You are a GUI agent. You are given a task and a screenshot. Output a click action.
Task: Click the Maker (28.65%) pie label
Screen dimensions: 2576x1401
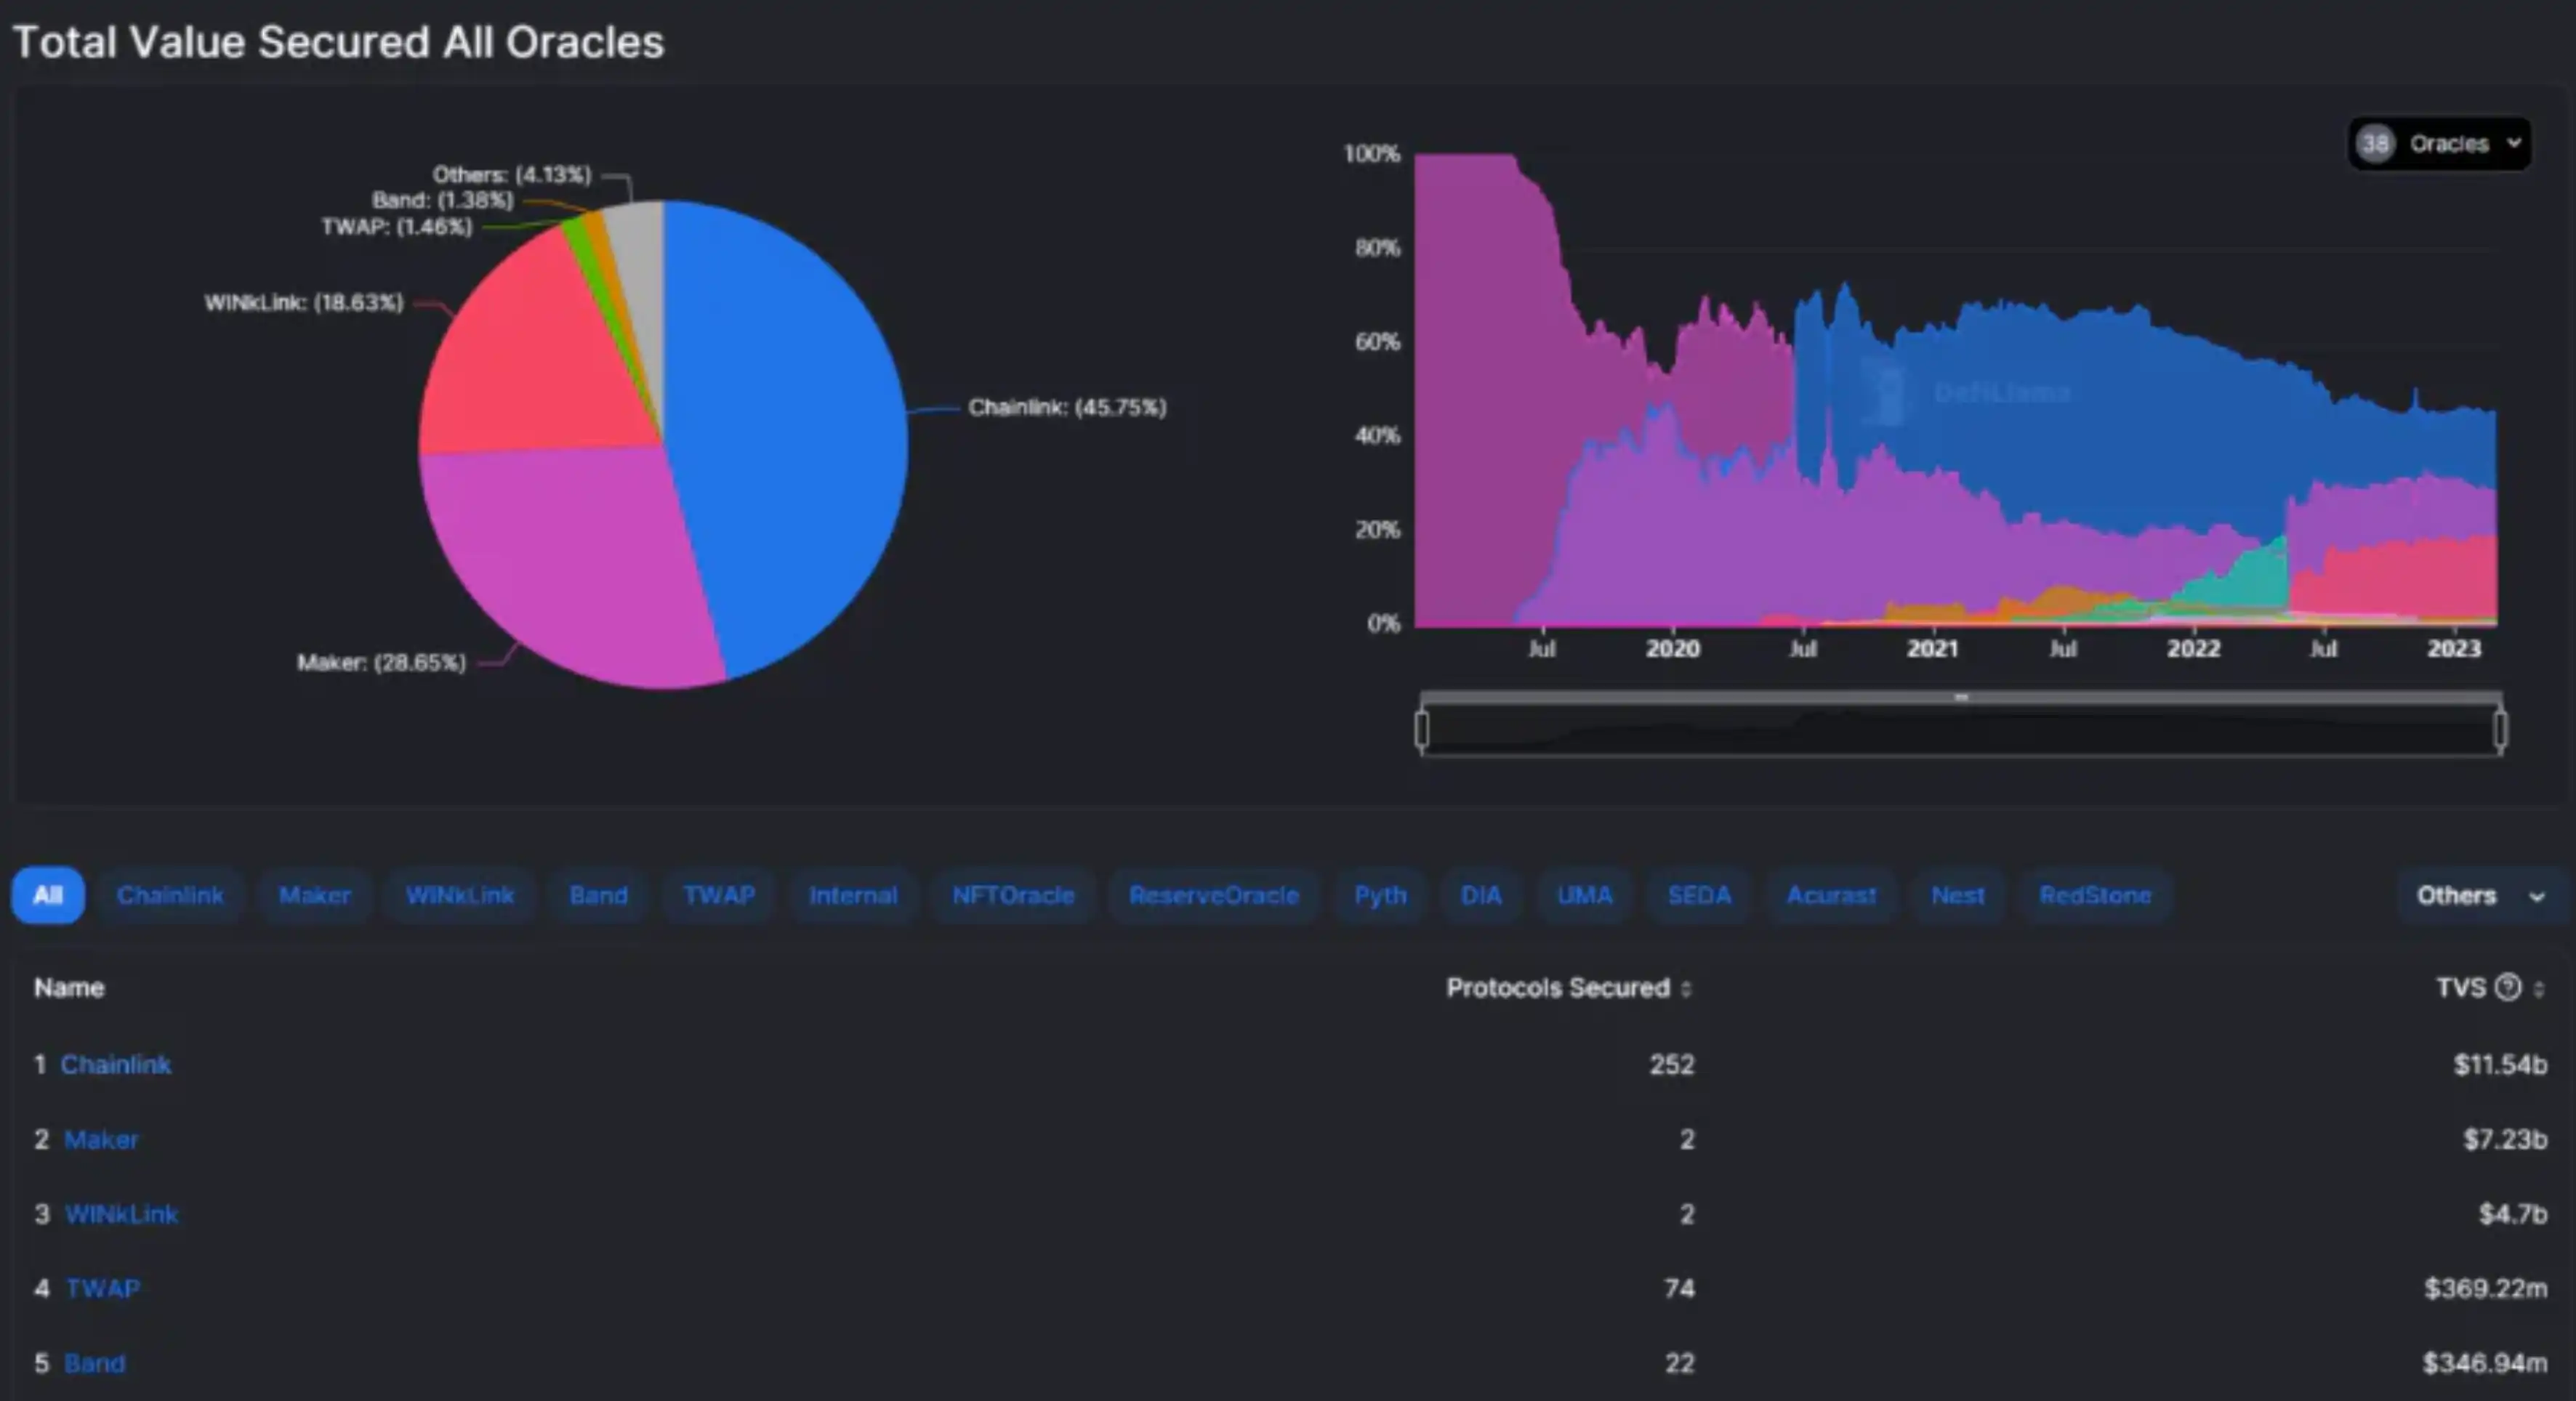[x=381, y=662]
